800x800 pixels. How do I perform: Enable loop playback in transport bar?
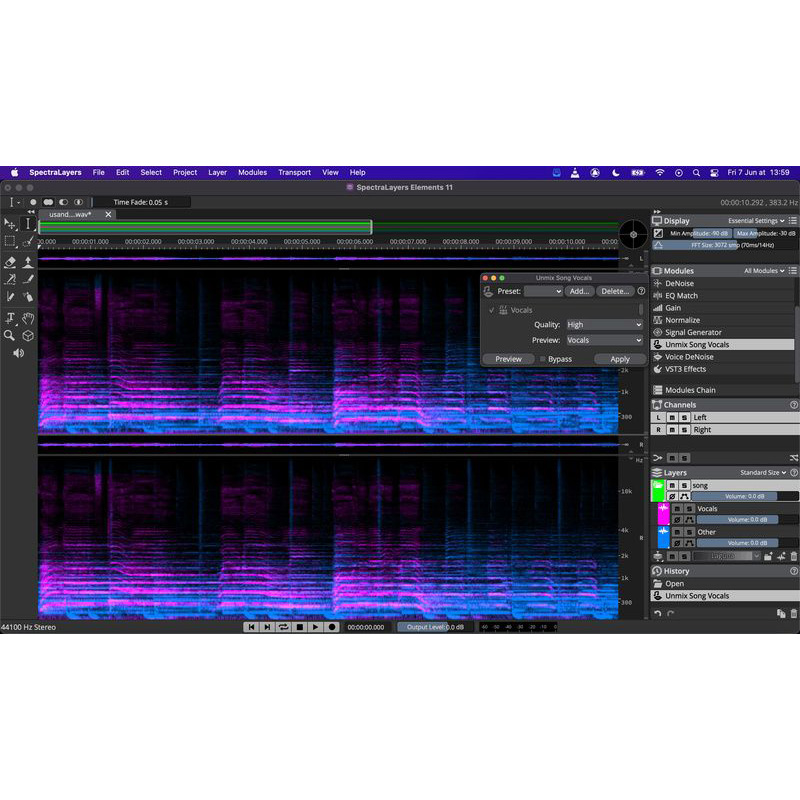tap(283, 627)
